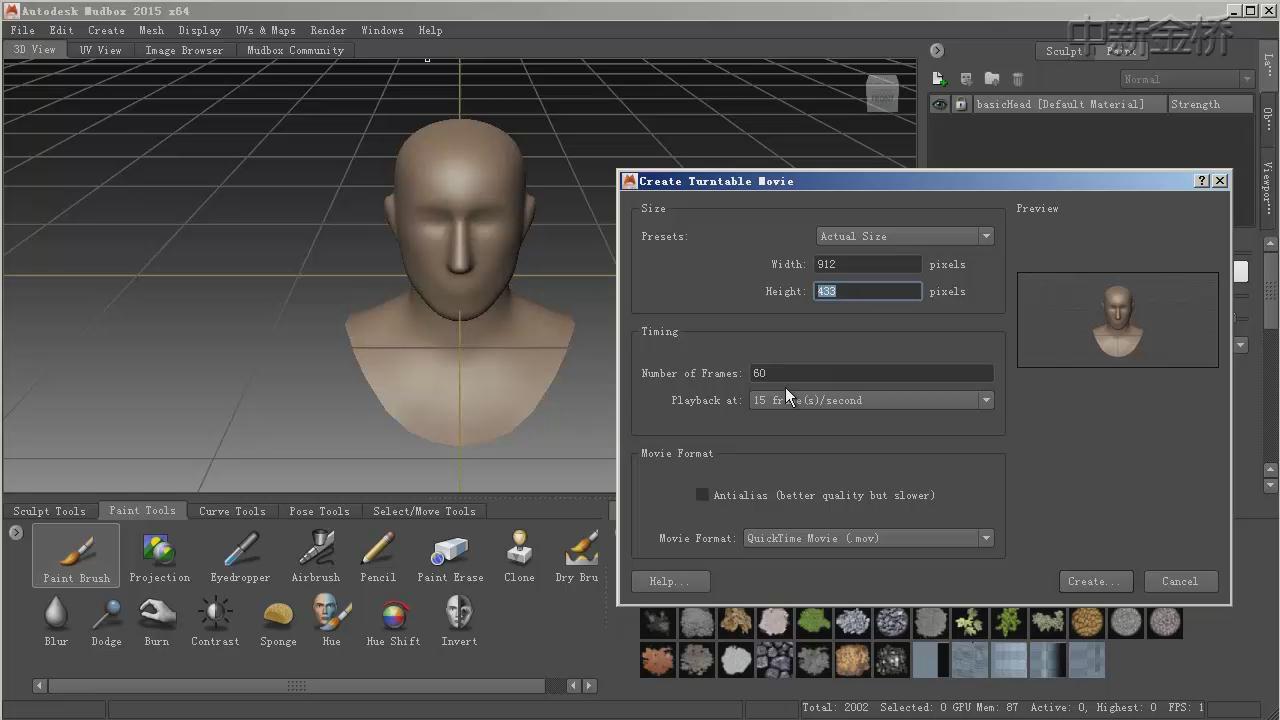The width and height of the screenshot is (1280, 720).
Task: Activate the Paint Erase tool
Action: tap(450, 556)
